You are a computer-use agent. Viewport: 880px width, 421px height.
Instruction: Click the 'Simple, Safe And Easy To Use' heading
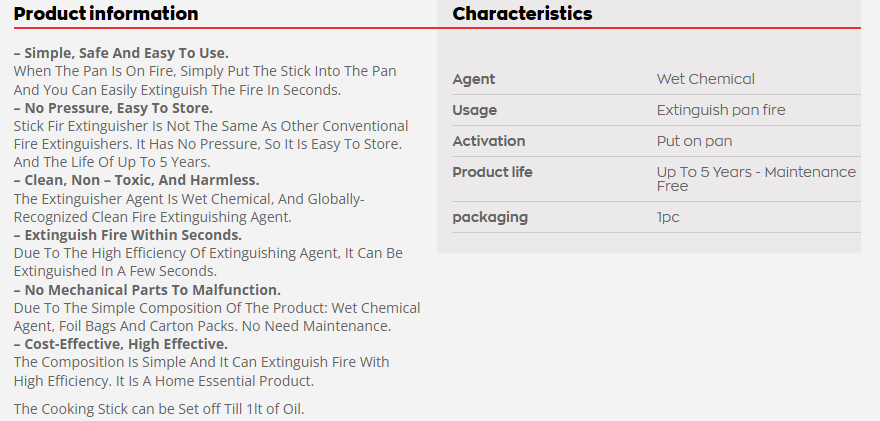[x=121, y=53]
